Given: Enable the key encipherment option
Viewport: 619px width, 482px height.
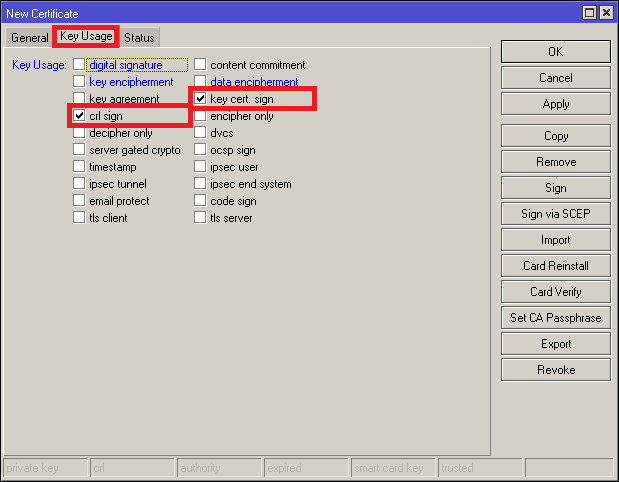Looking at the screenshot, I should coord(80,82).
